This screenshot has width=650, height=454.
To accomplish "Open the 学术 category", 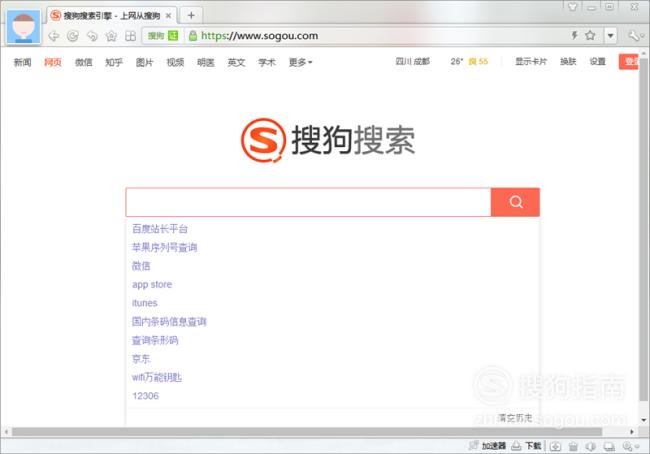I will pos(267,62).
